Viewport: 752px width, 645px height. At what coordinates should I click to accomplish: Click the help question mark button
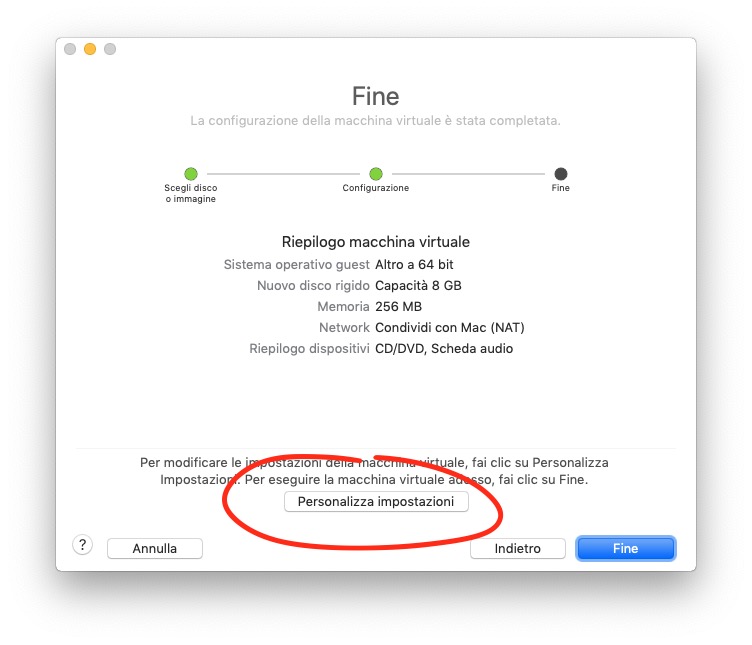coord(83,545)
